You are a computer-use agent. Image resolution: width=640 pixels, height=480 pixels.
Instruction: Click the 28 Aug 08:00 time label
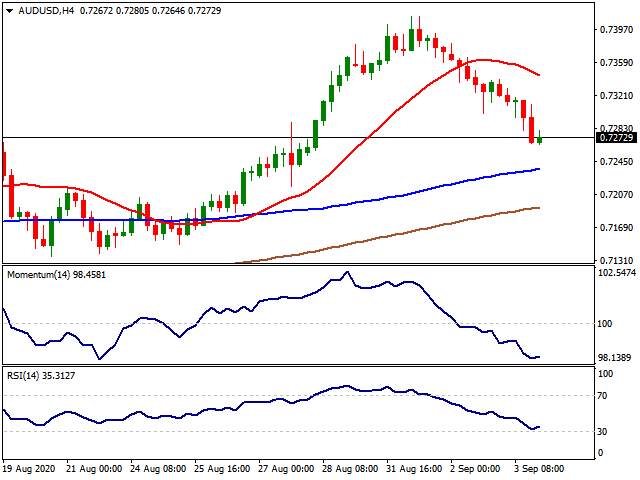351,469
